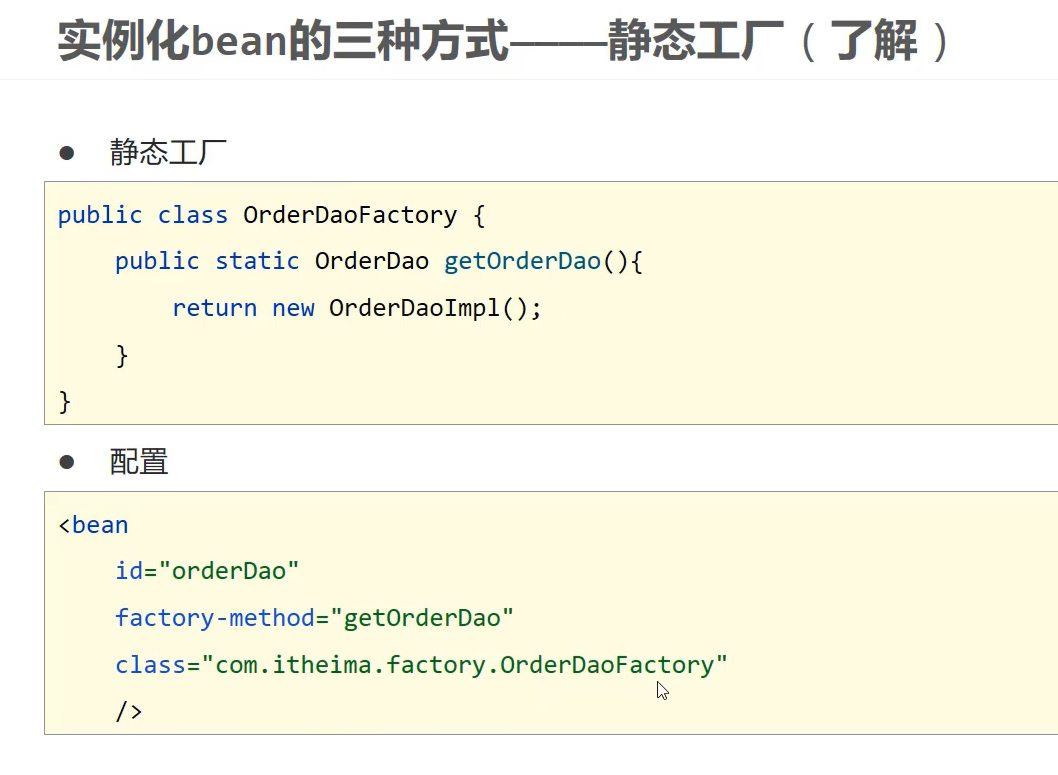Click the 静态工厂 bullet heading
Screen dimensions: 1058x775
[x=168, y=153]
